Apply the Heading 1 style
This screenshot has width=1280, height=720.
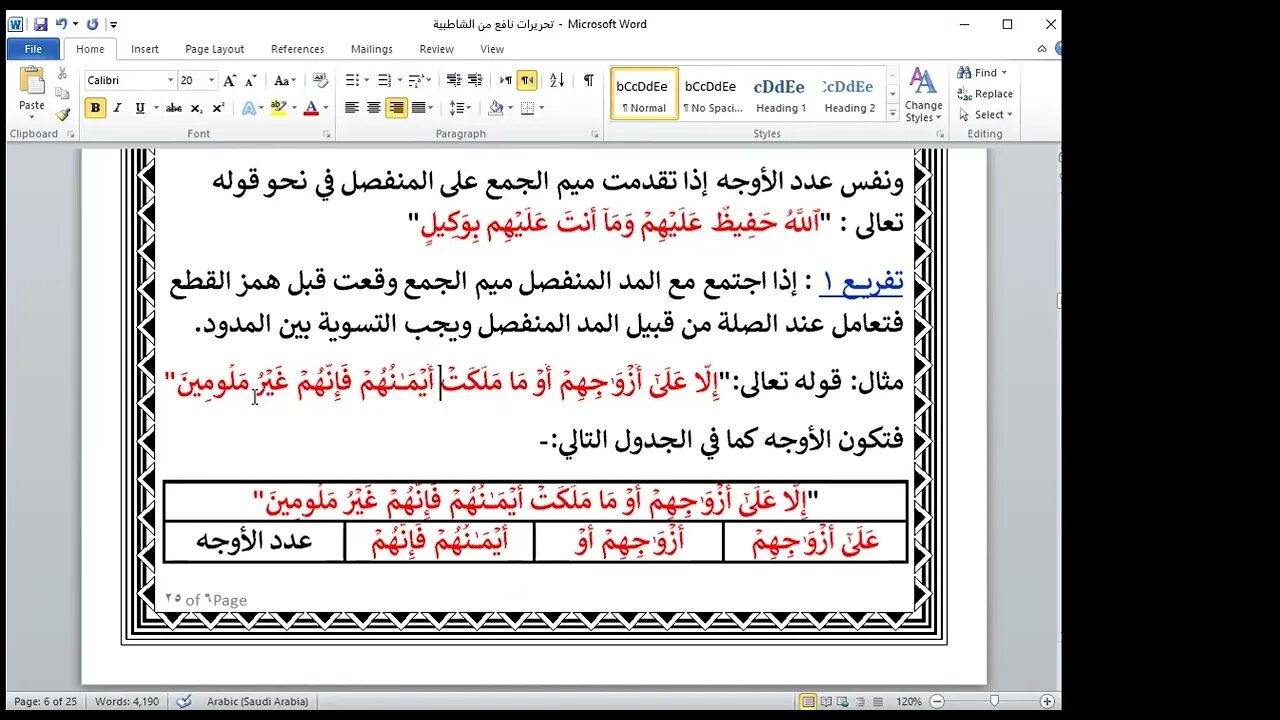780,94
